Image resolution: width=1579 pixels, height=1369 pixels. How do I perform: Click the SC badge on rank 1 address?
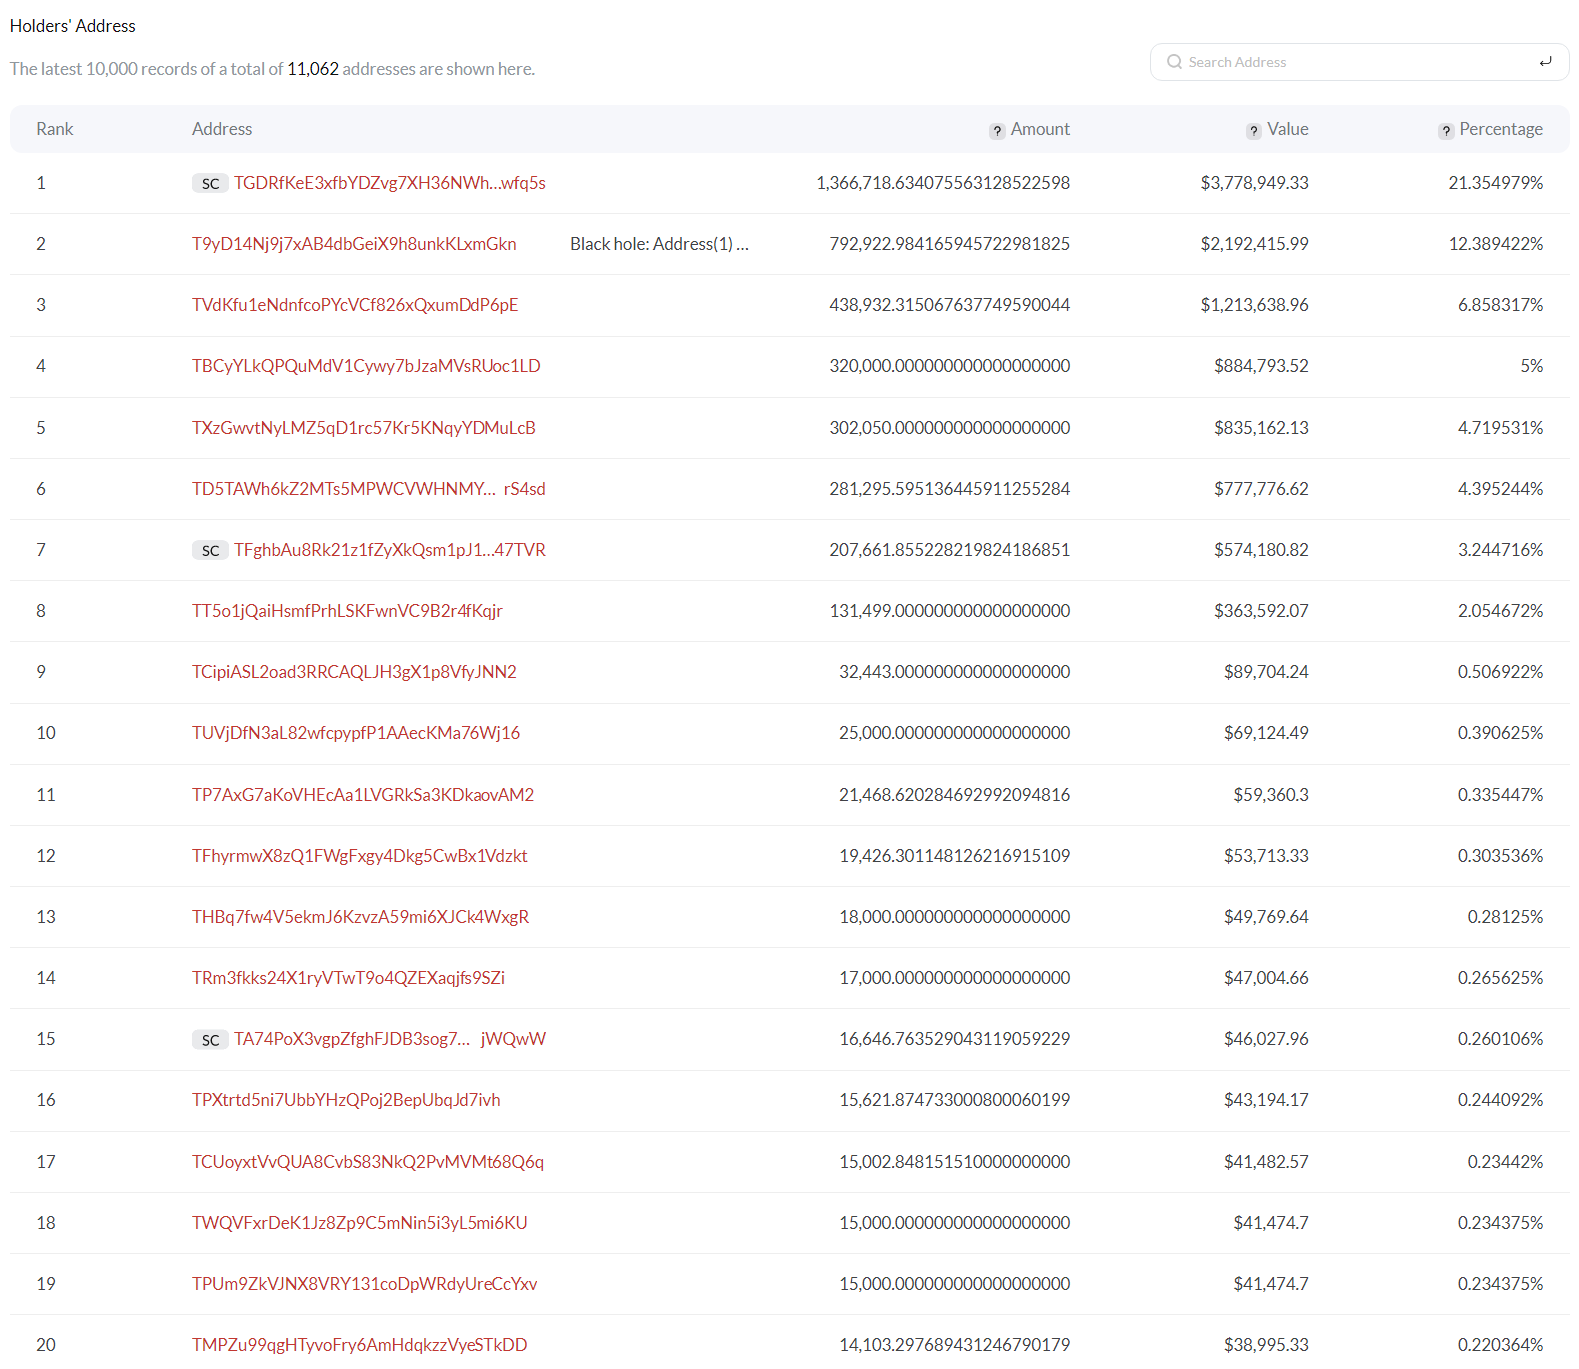pos(210,183)
